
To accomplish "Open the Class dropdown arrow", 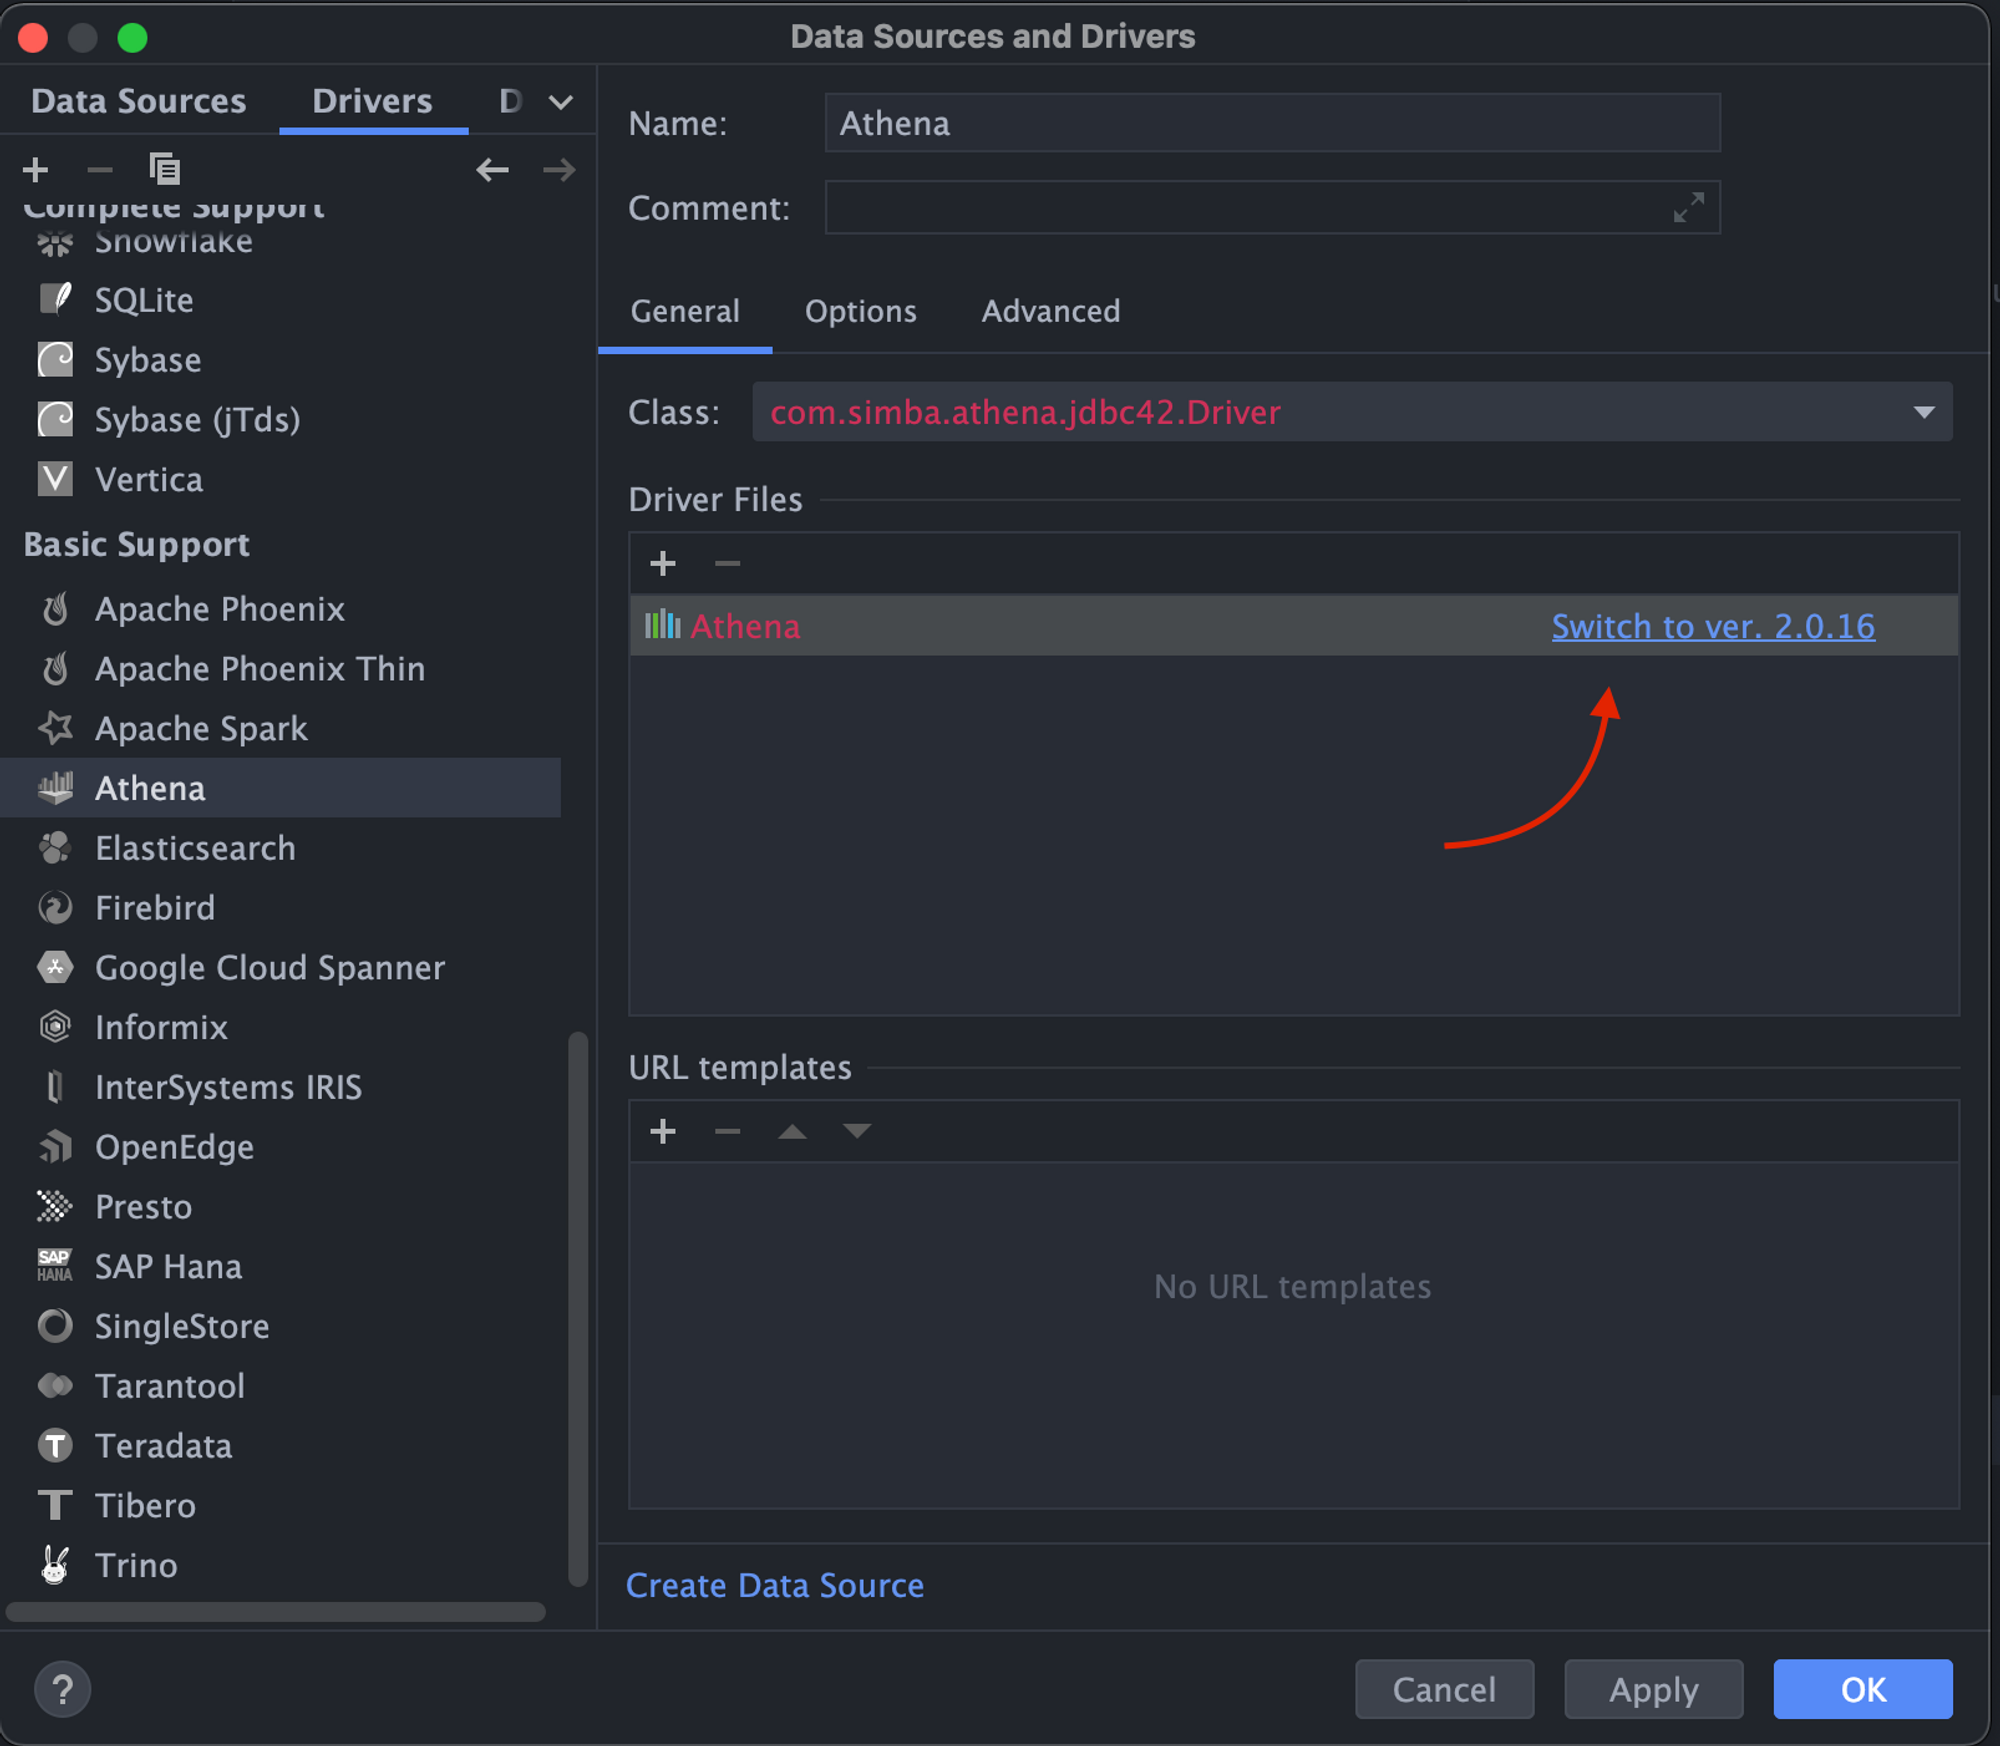I will pyautogui.click(x=1924, y=412).
